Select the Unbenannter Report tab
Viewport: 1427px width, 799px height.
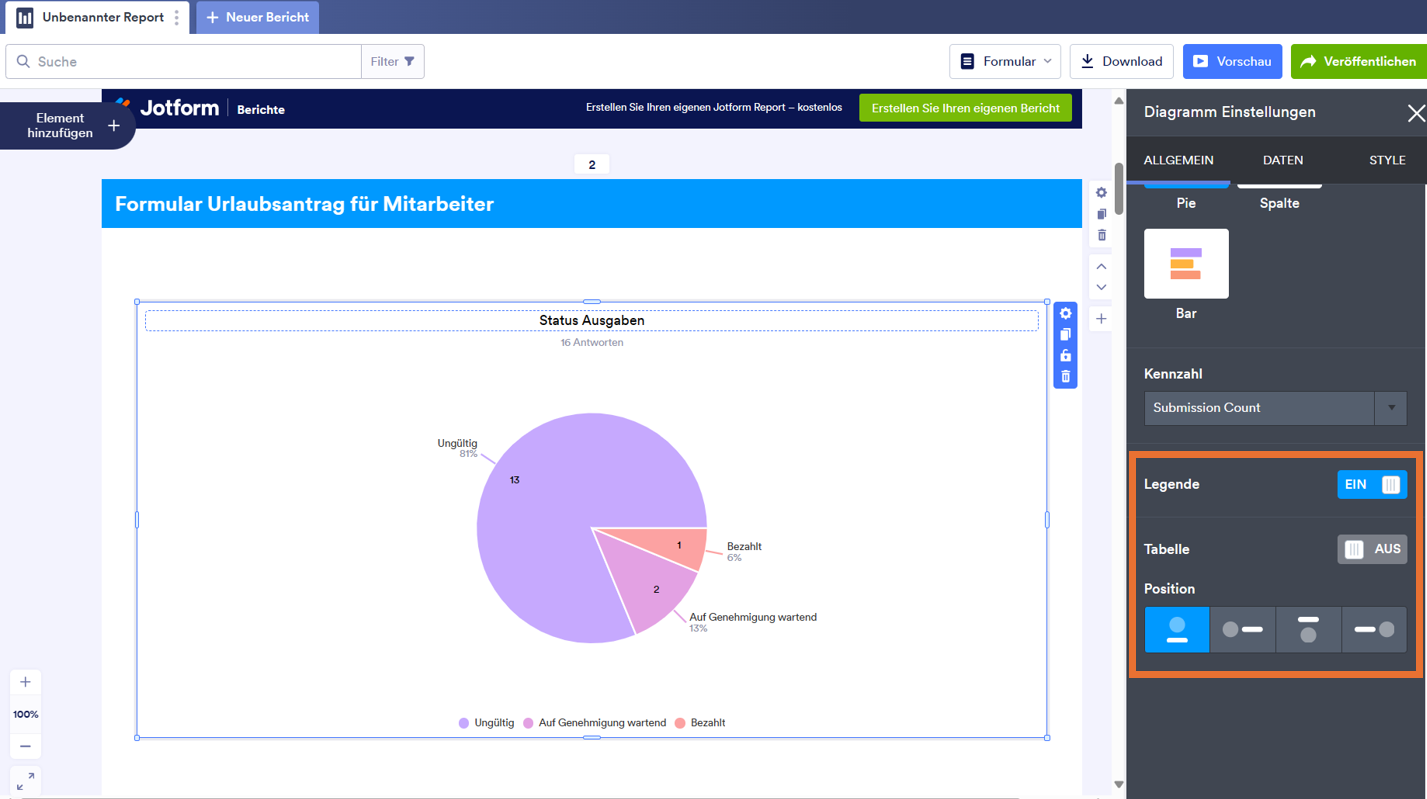[x=97, y=17]
